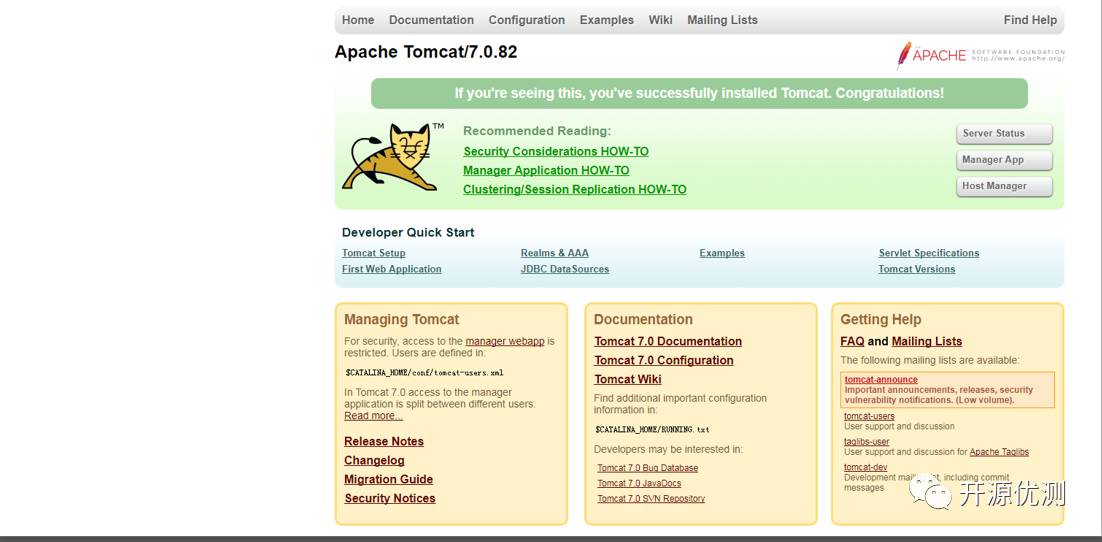
Task: Open Tomcat 7.0 JavaDocs link
Action: click(639, 484)
